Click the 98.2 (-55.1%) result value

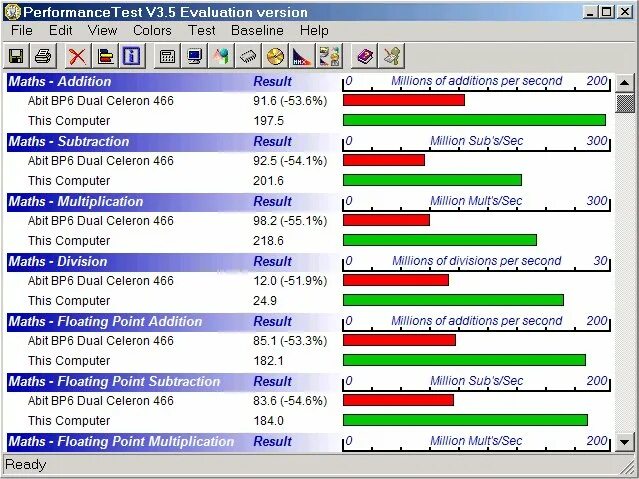[x=290, y=221]
